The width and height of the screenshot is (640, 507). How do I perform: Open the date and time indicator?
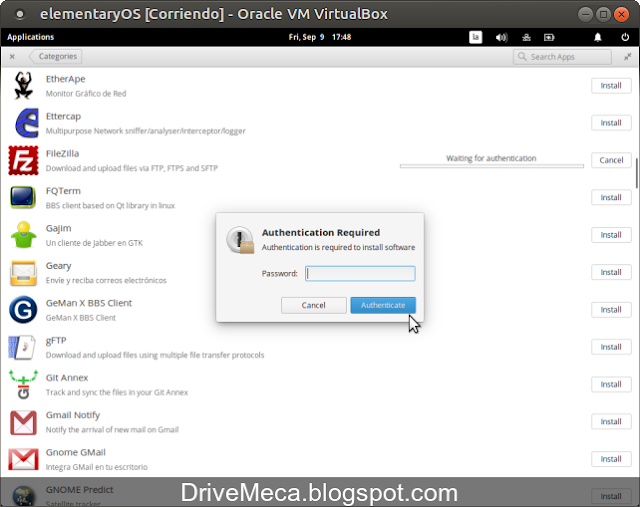[320, 37]
